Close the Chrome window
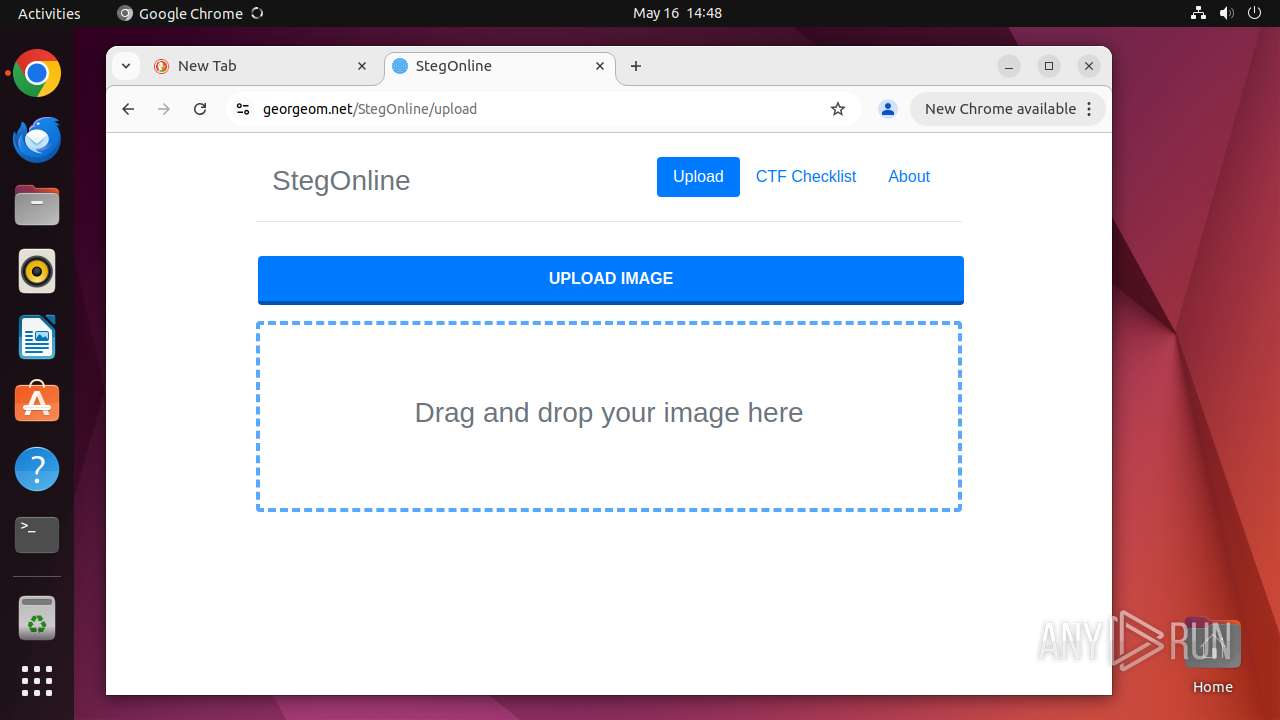 1089,66
